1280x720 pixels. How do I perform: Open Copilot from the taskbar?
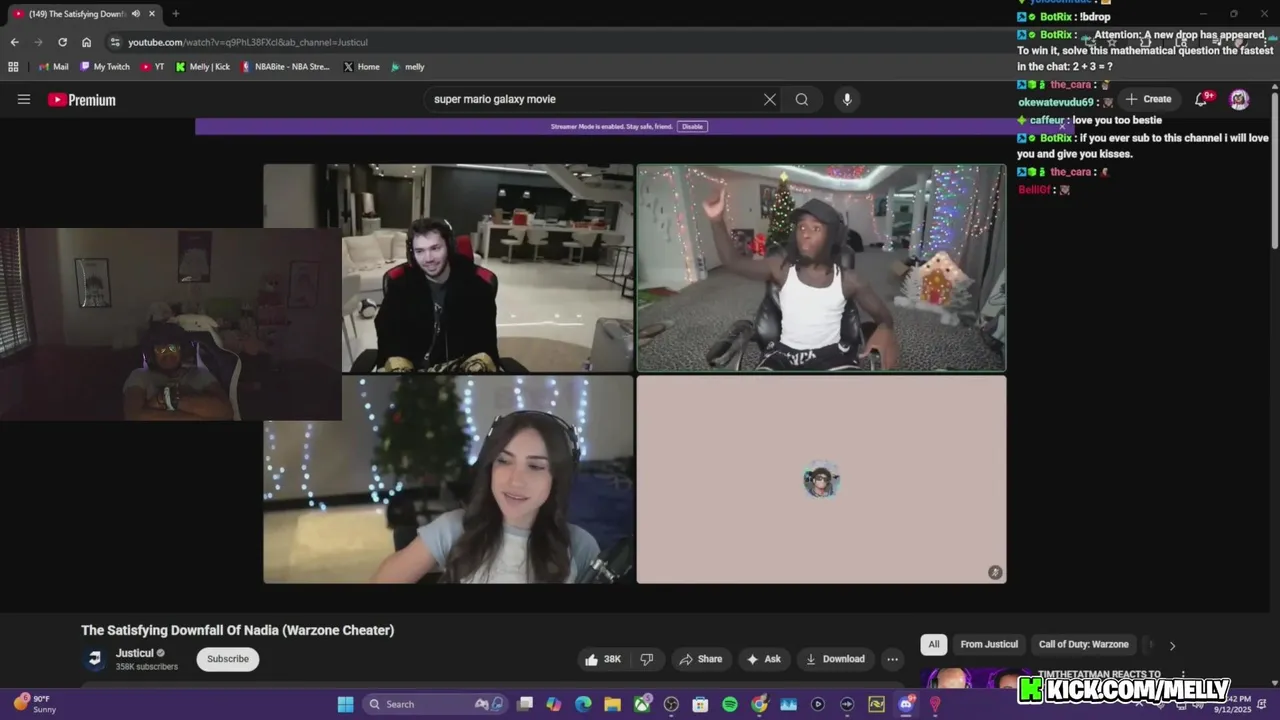pos(554,704)
